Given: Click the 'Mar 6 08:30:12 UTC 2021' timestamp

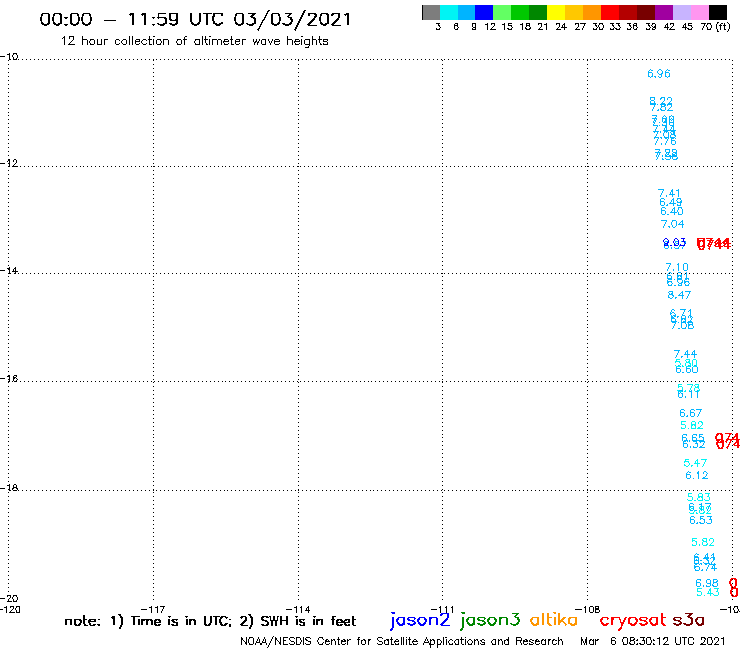Looking at the screenshot, I should click(x=652, y=641).
